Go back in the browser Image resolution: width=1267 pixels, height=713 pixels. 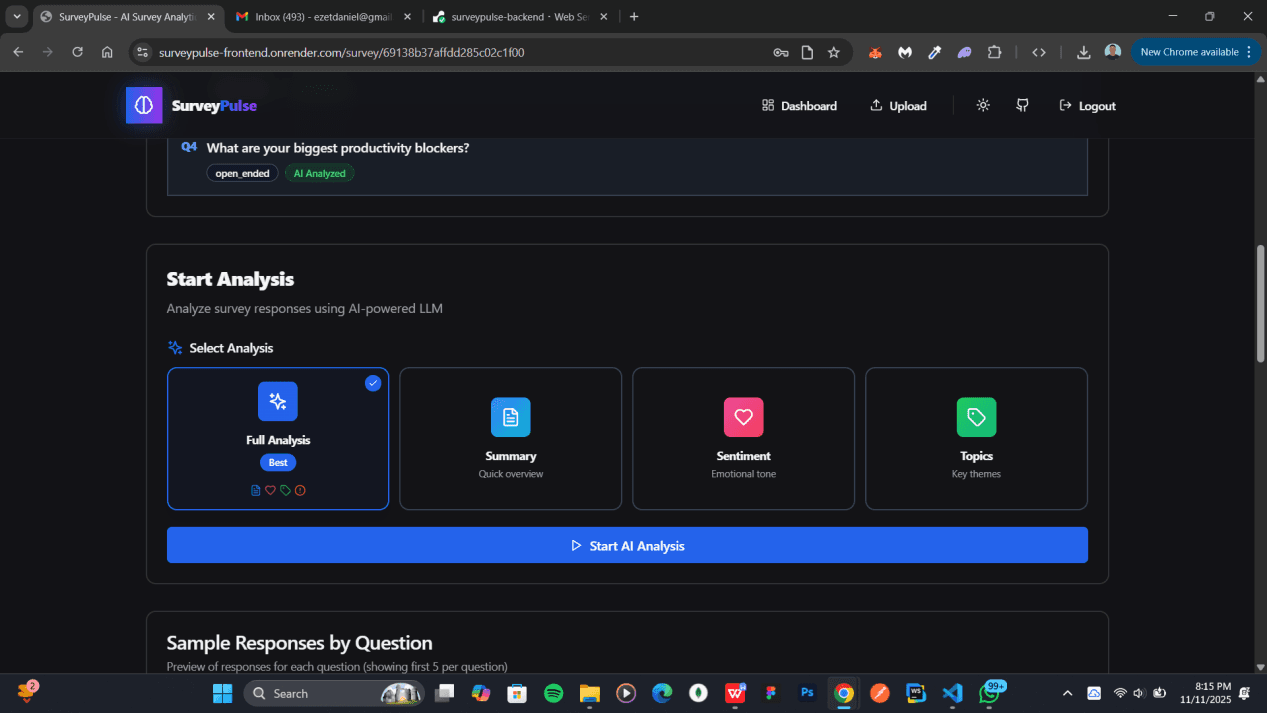[18, 52]
